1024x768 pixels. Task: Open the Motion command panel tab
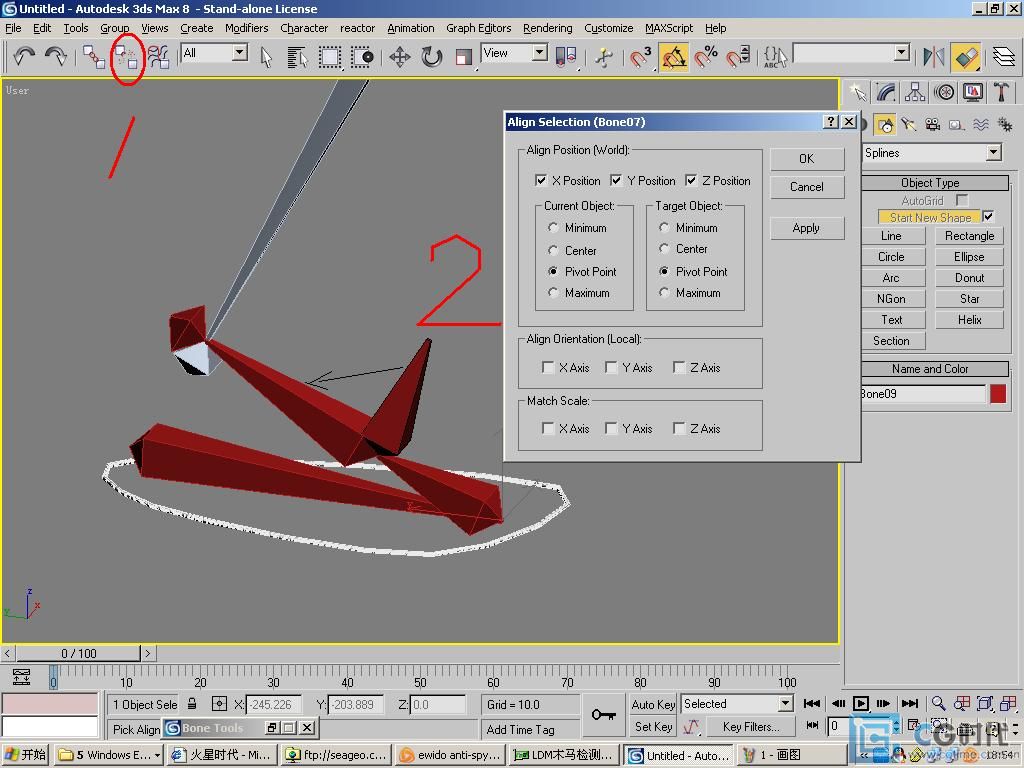pyautogui.click(x=944, y=92)
